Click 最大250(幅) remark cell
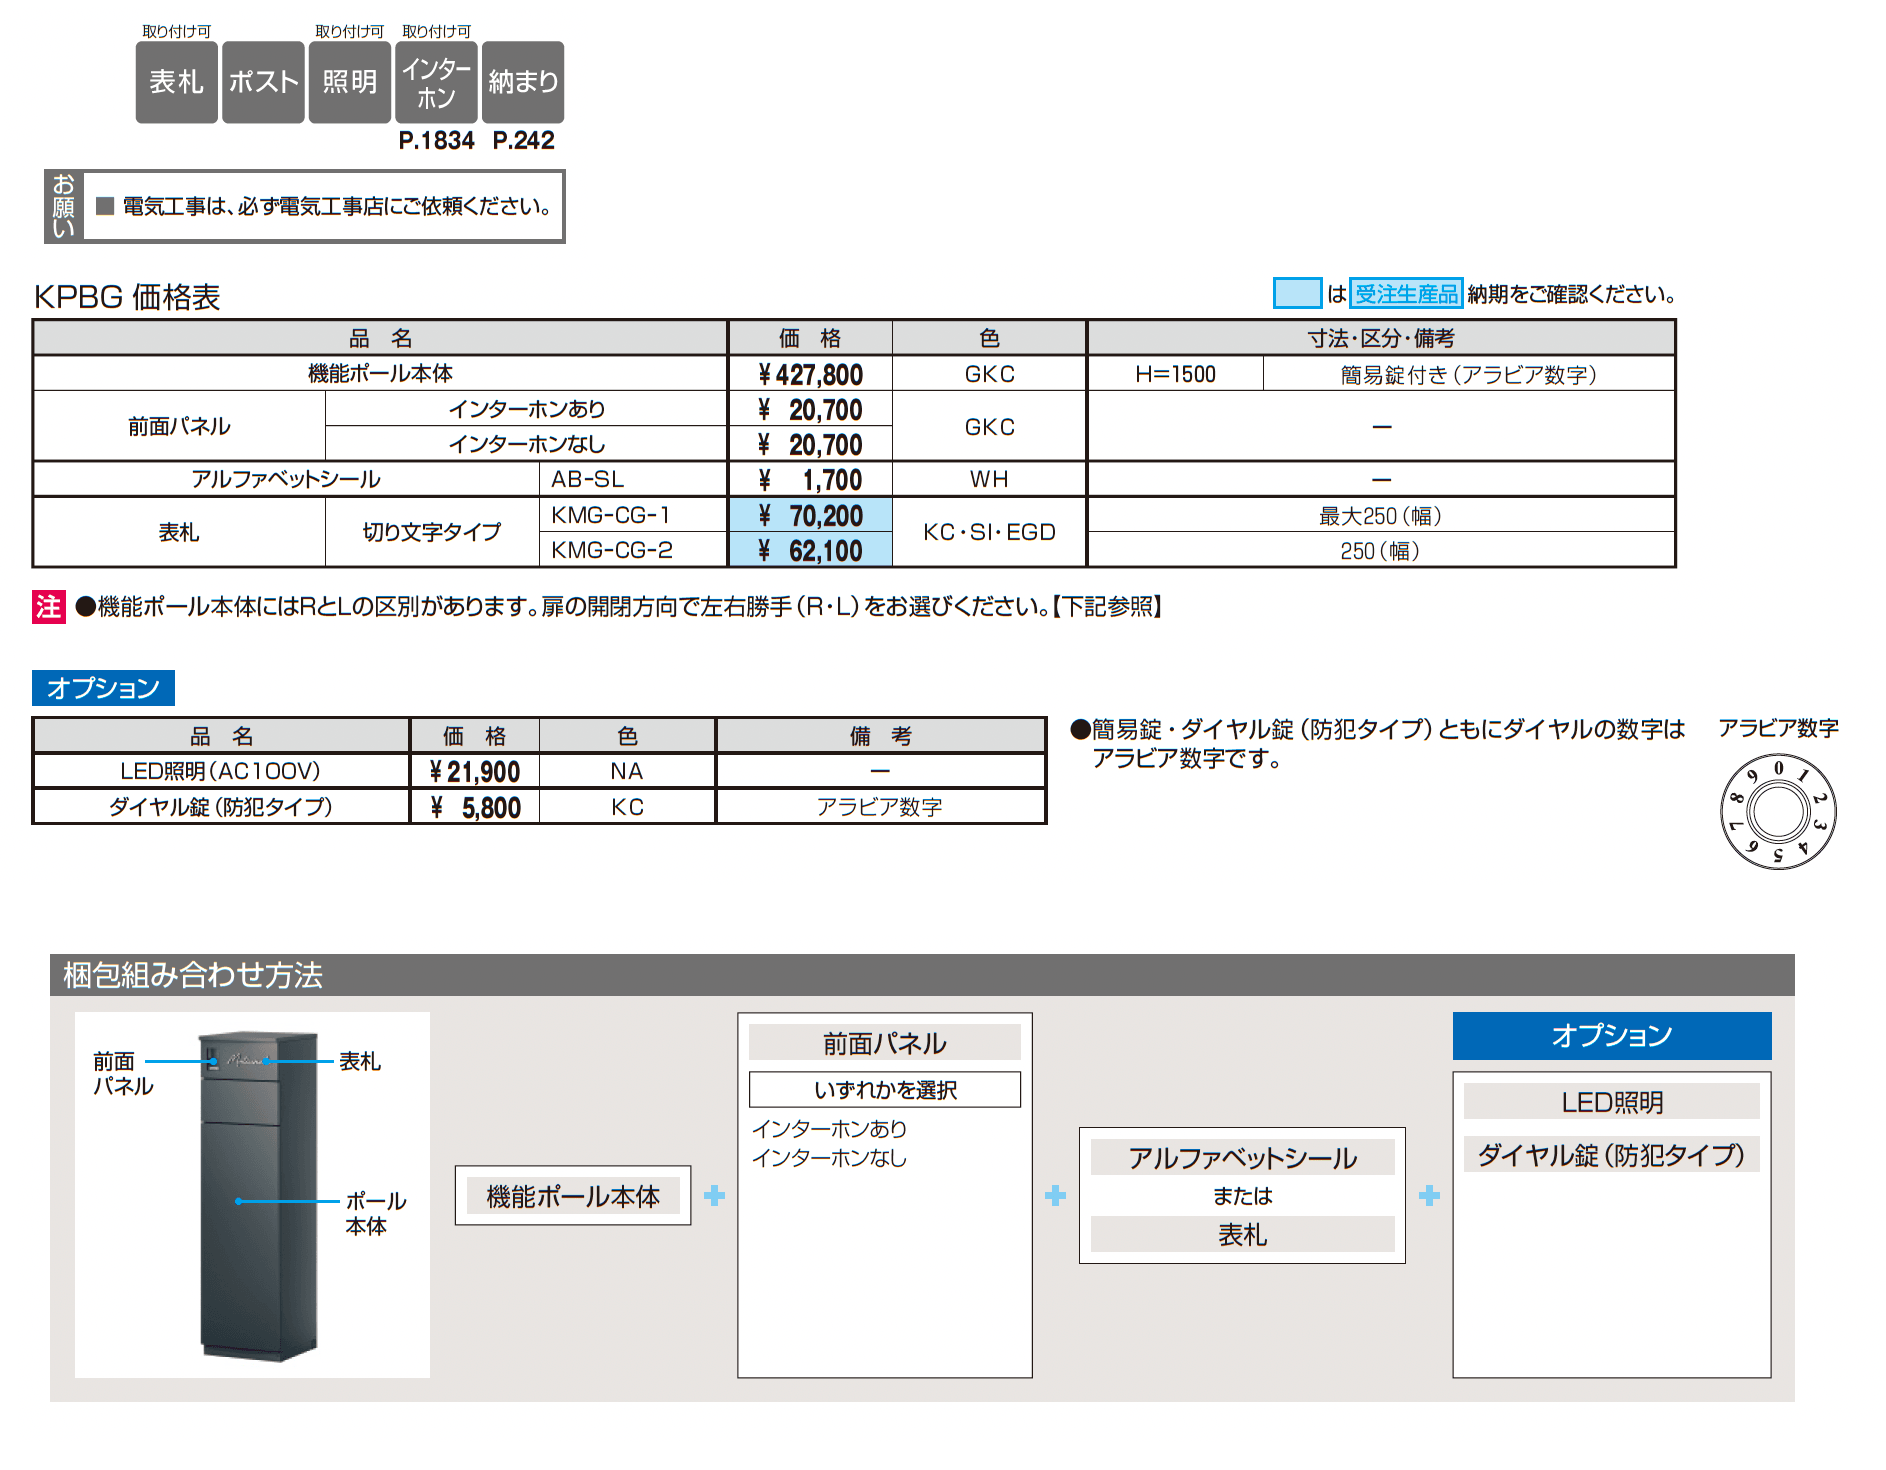This screenshot has width=1886, height=1470. pos(1381,516)
